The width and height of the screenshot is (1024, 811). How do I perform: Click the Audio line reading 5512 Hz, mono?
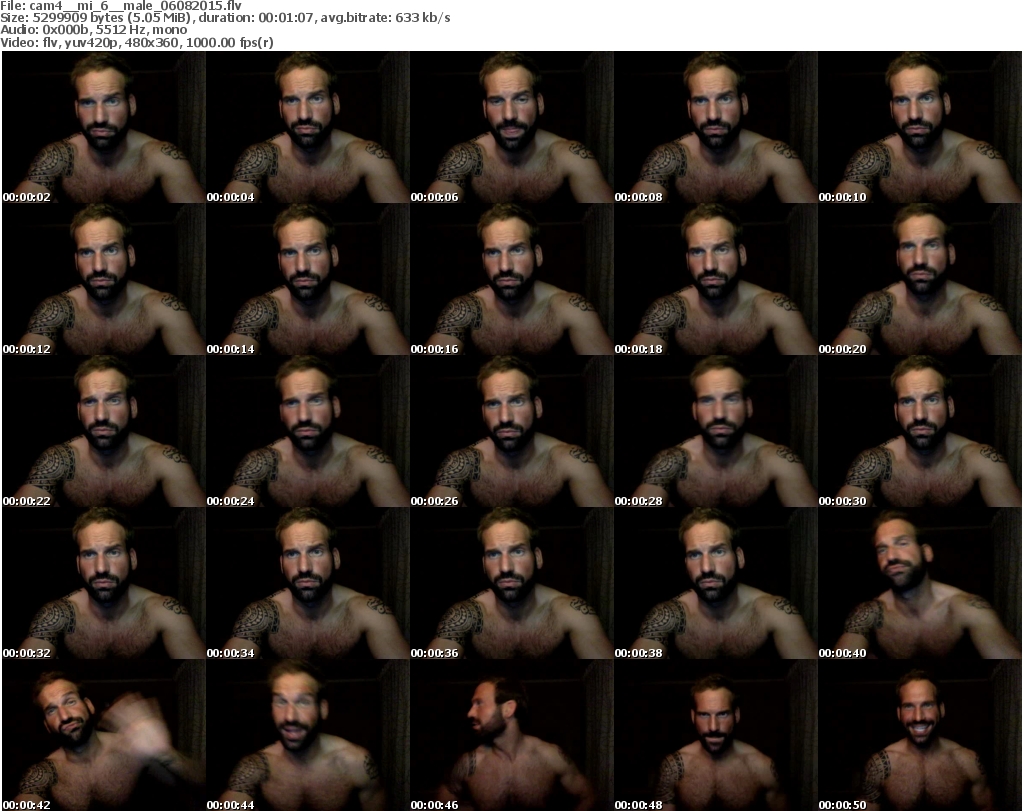pos(94,30)
